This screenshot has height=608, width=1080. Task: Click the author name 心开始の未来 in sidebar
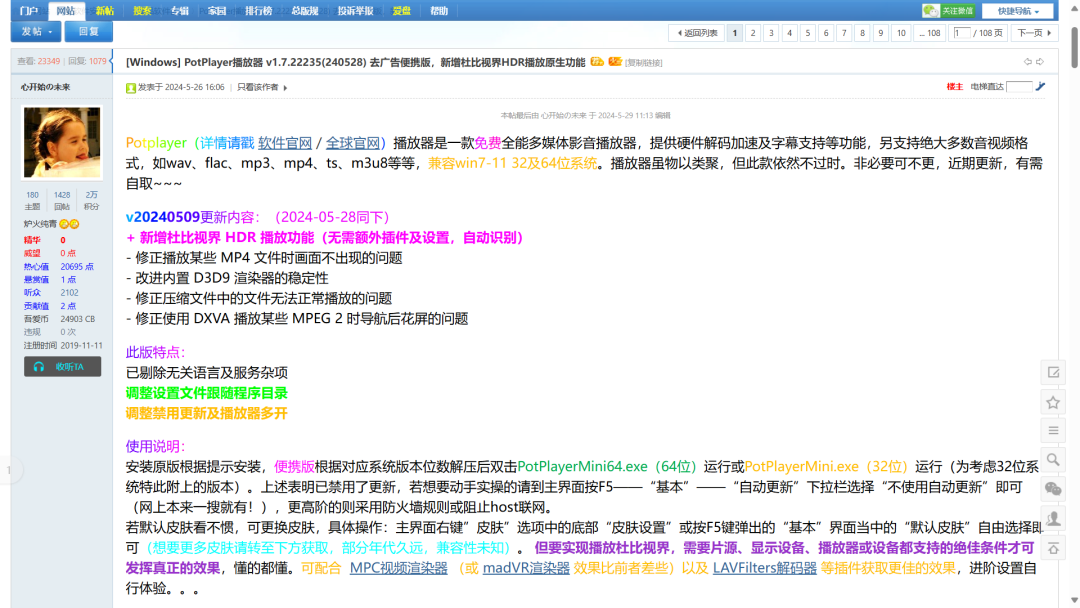coord(45,87)
